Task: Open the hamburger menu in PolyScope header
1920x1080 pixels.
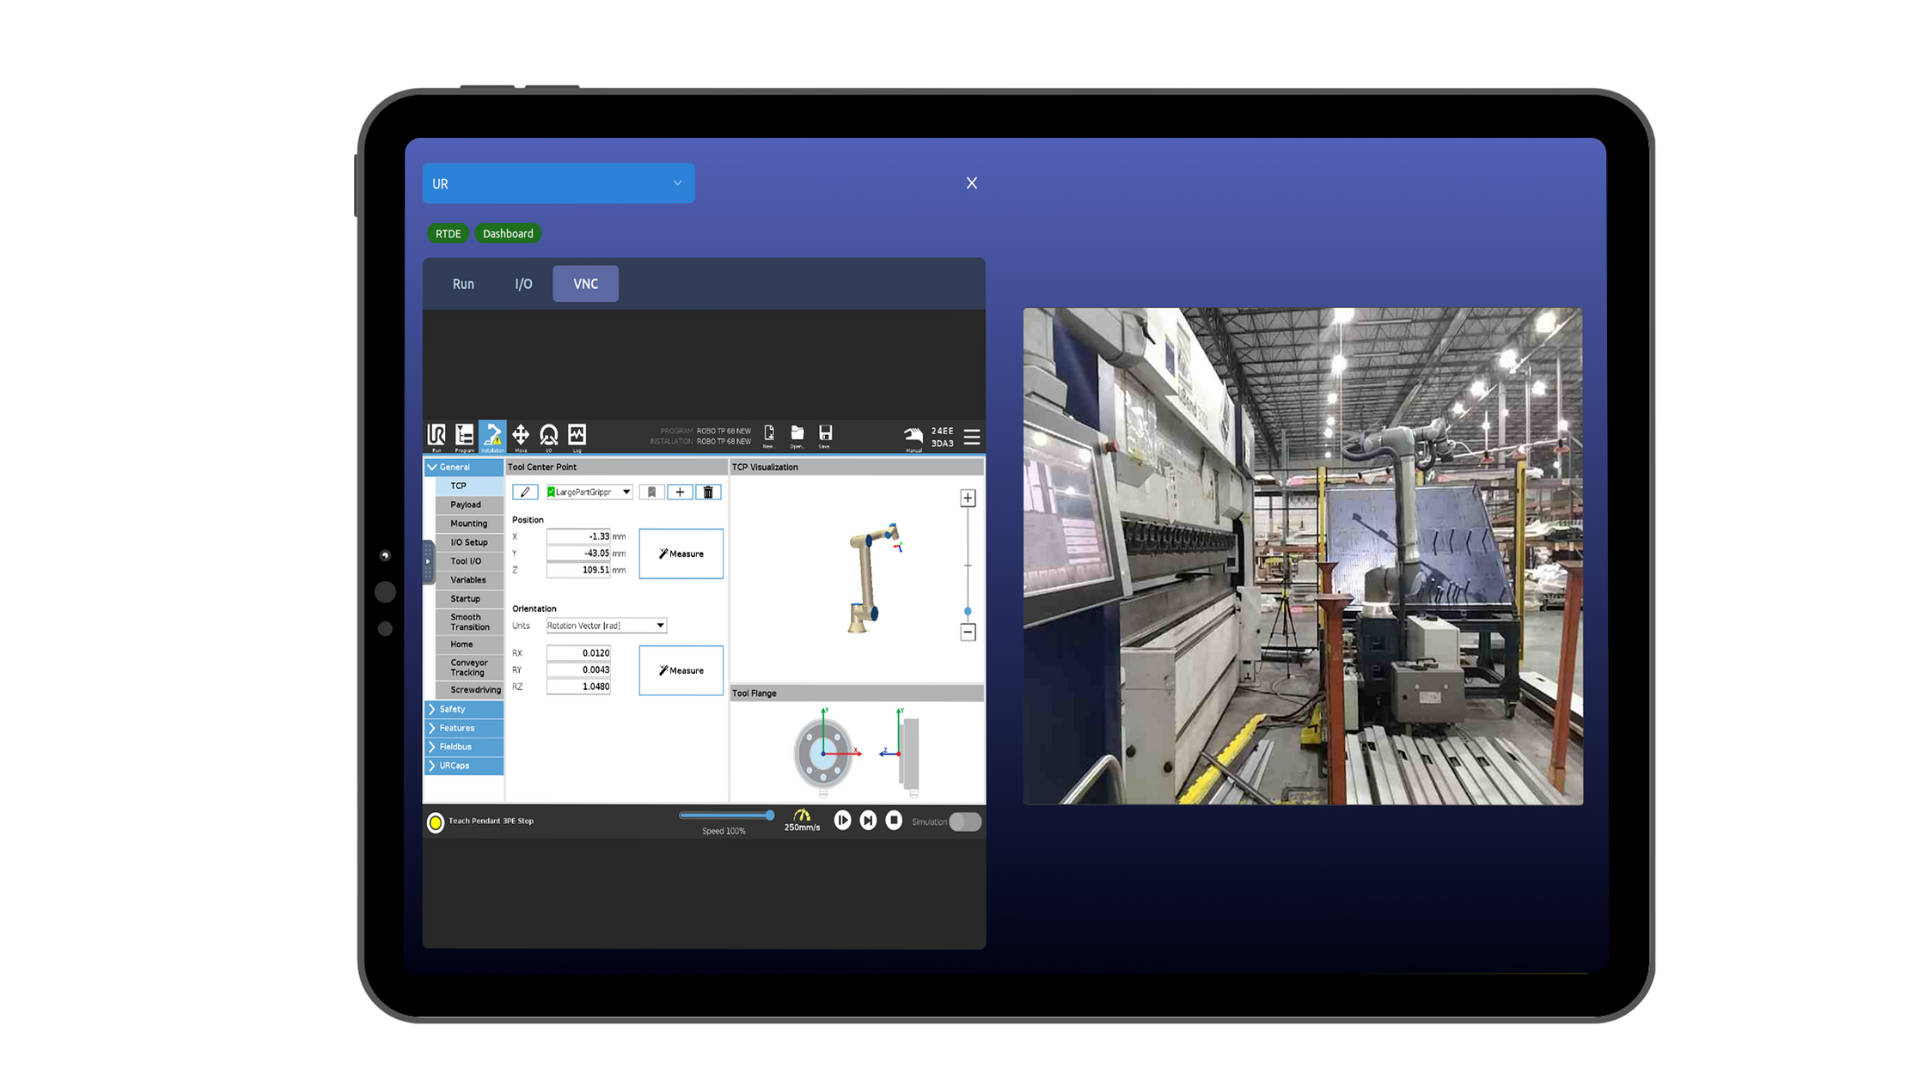Action: point(972,437)
